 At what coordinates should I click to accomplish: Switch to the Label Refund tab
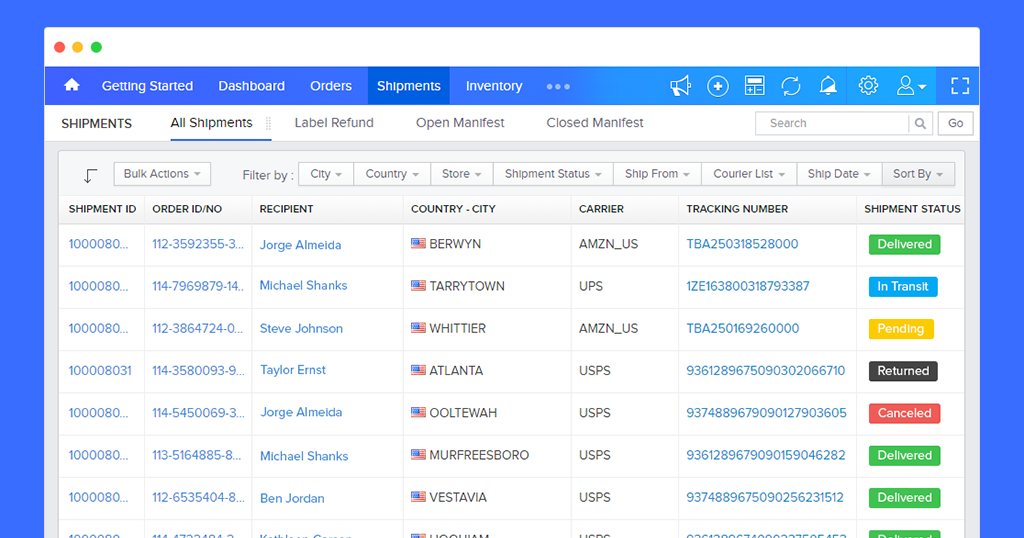[x=334, y=123]
